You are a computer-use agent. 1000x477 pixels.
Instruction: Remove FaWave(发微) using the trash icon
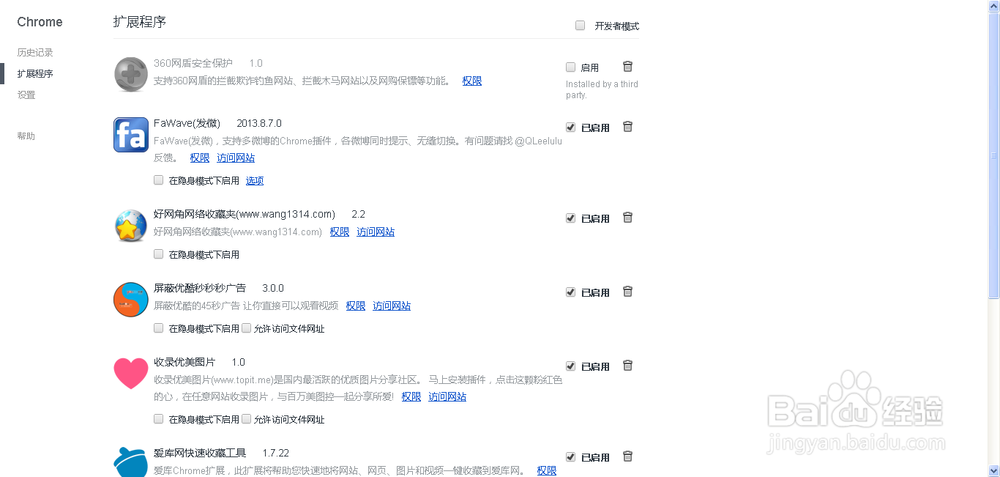(628, 126)
